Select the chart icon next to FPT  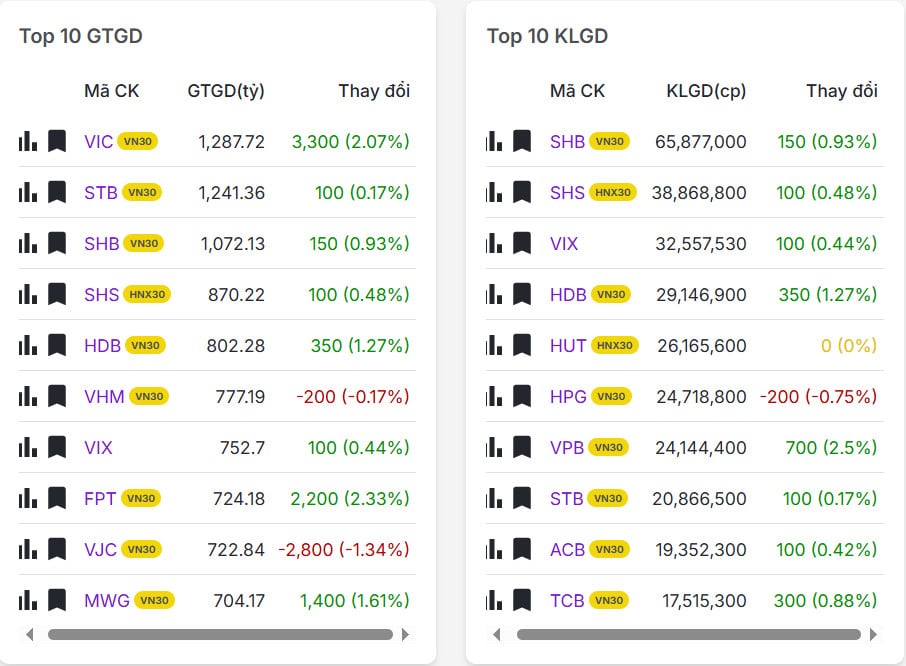(x=27, y=498)
